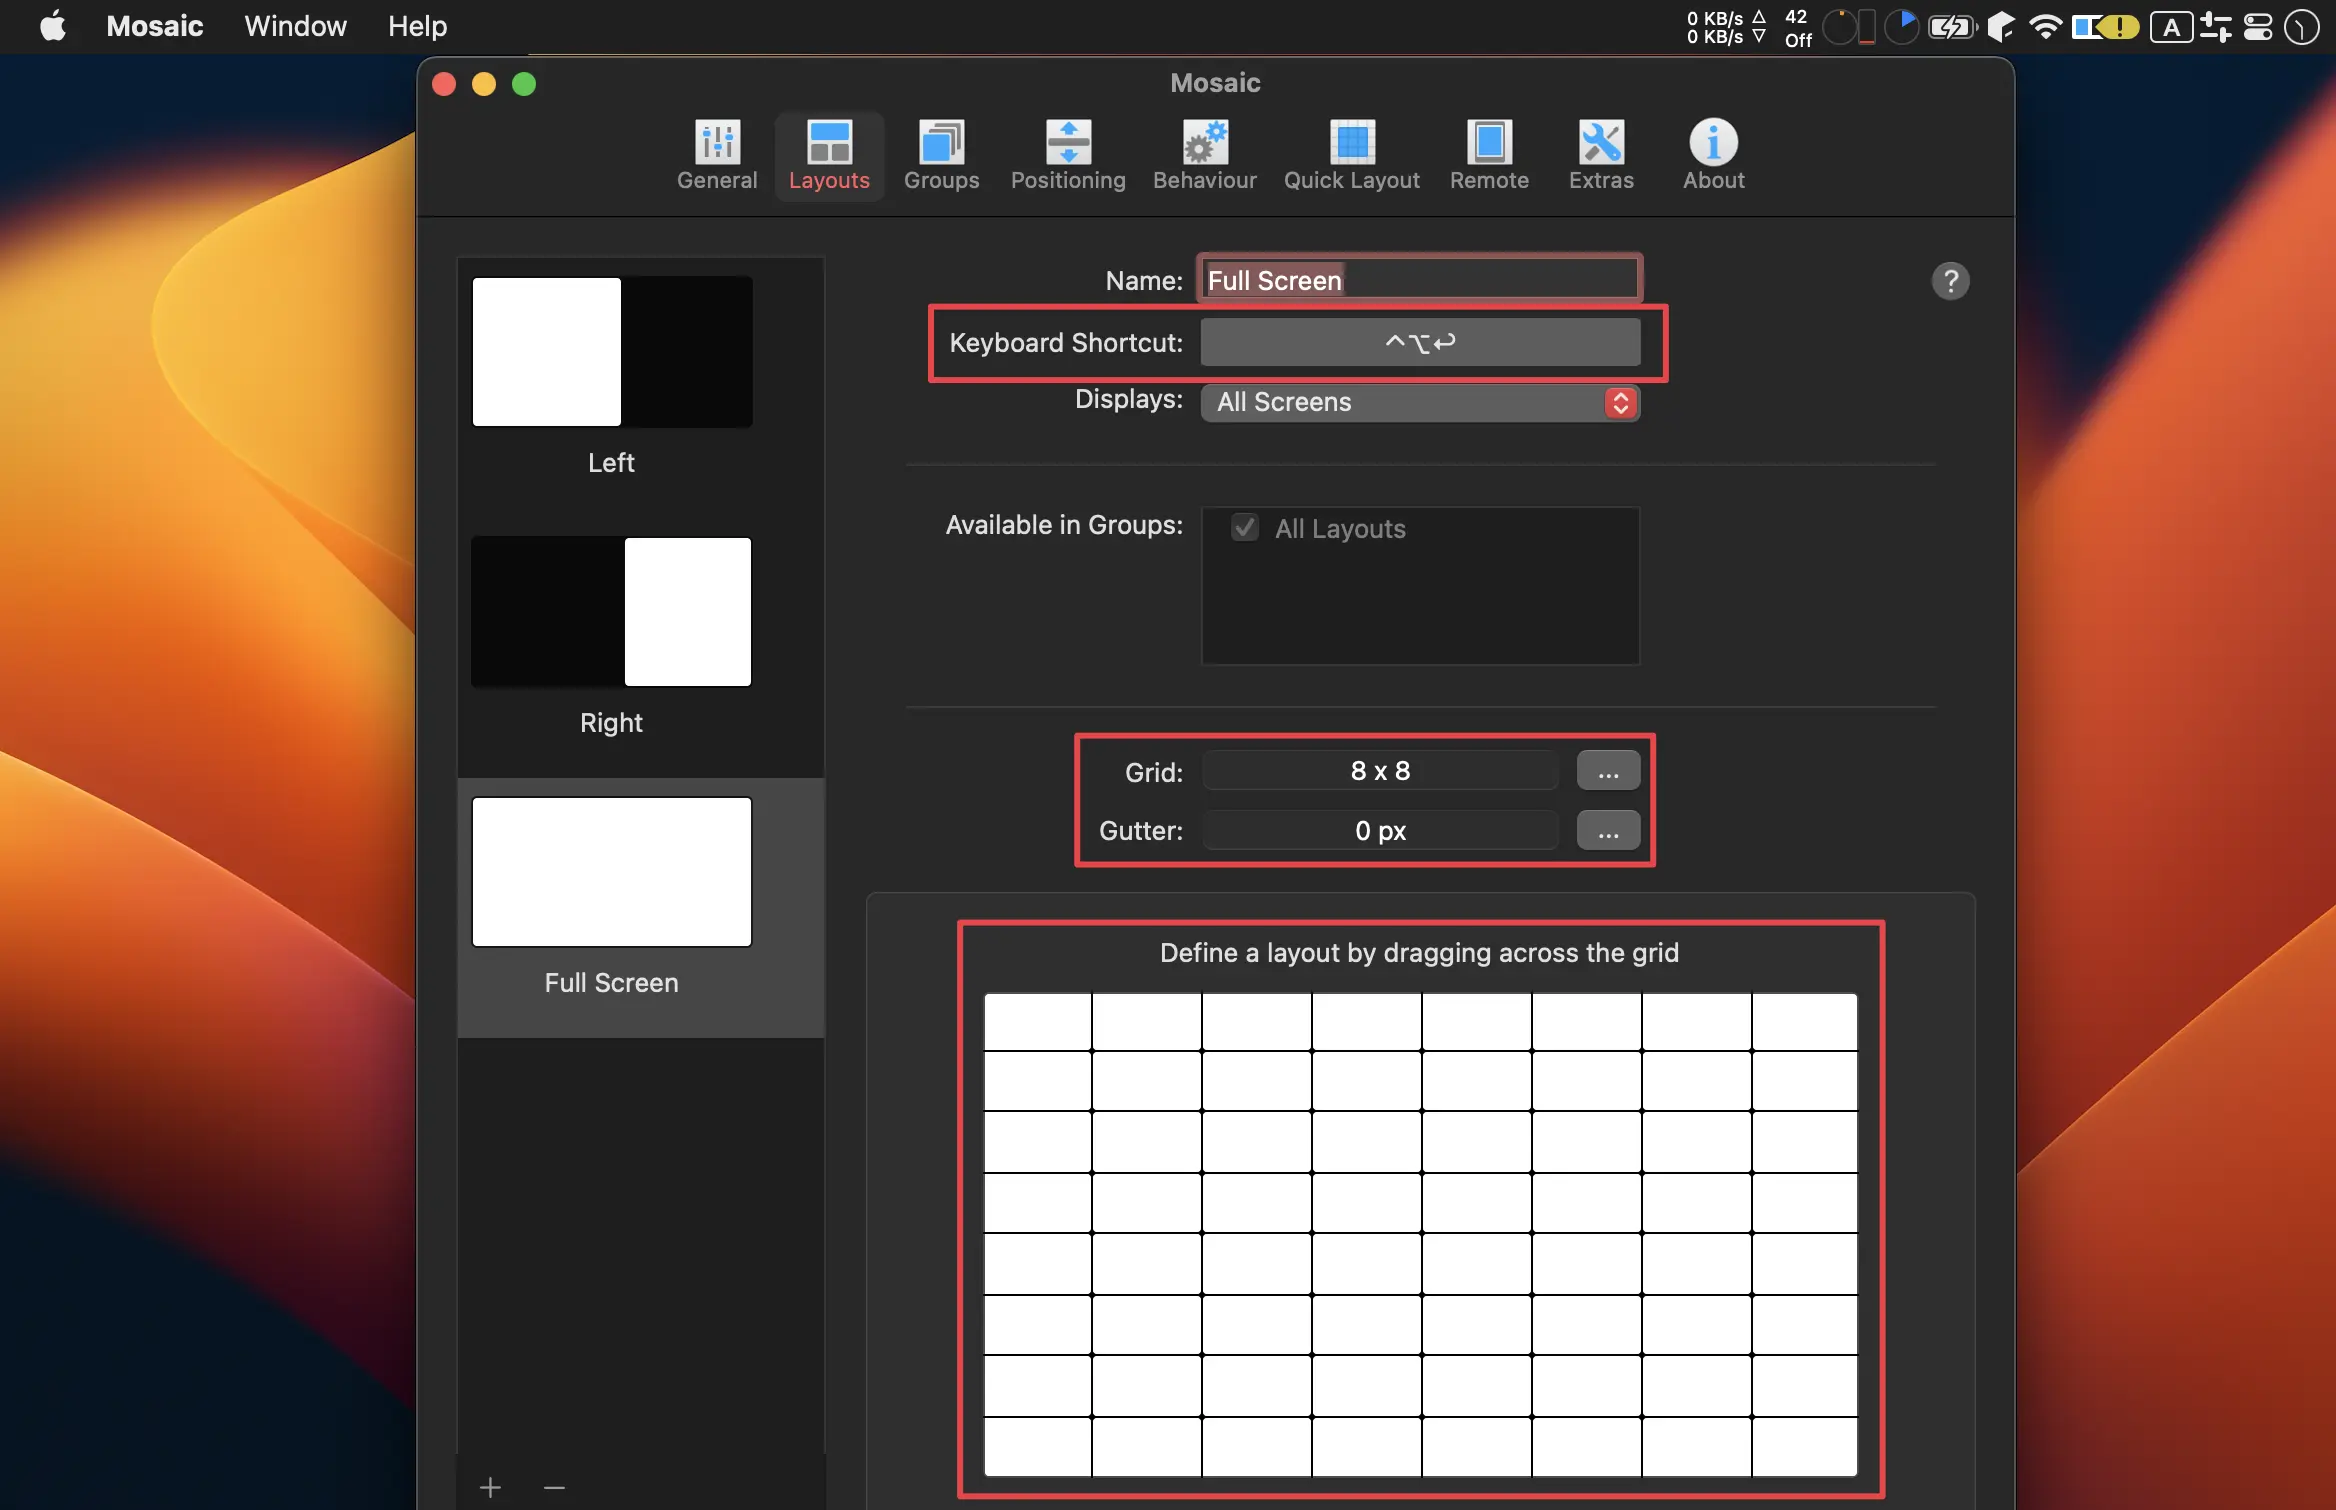
Task: Switch to the Remote tab
Action: tap(1488, 156)
